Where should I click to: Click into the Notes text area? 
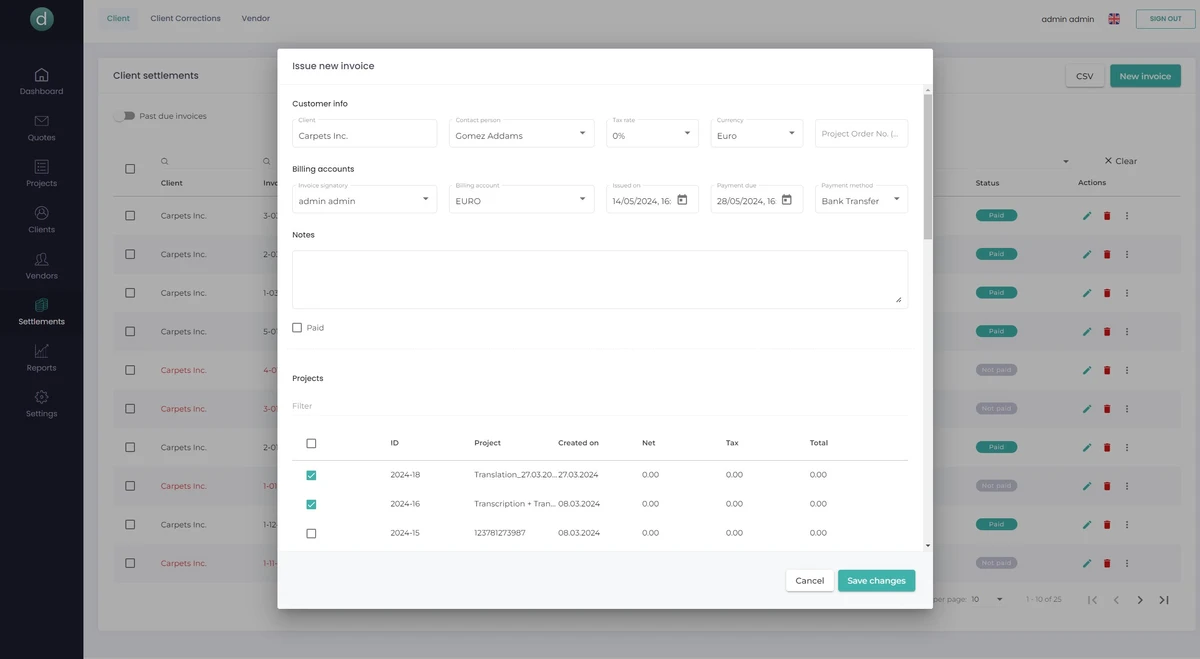pyautogui.click(x=599, y=278)
